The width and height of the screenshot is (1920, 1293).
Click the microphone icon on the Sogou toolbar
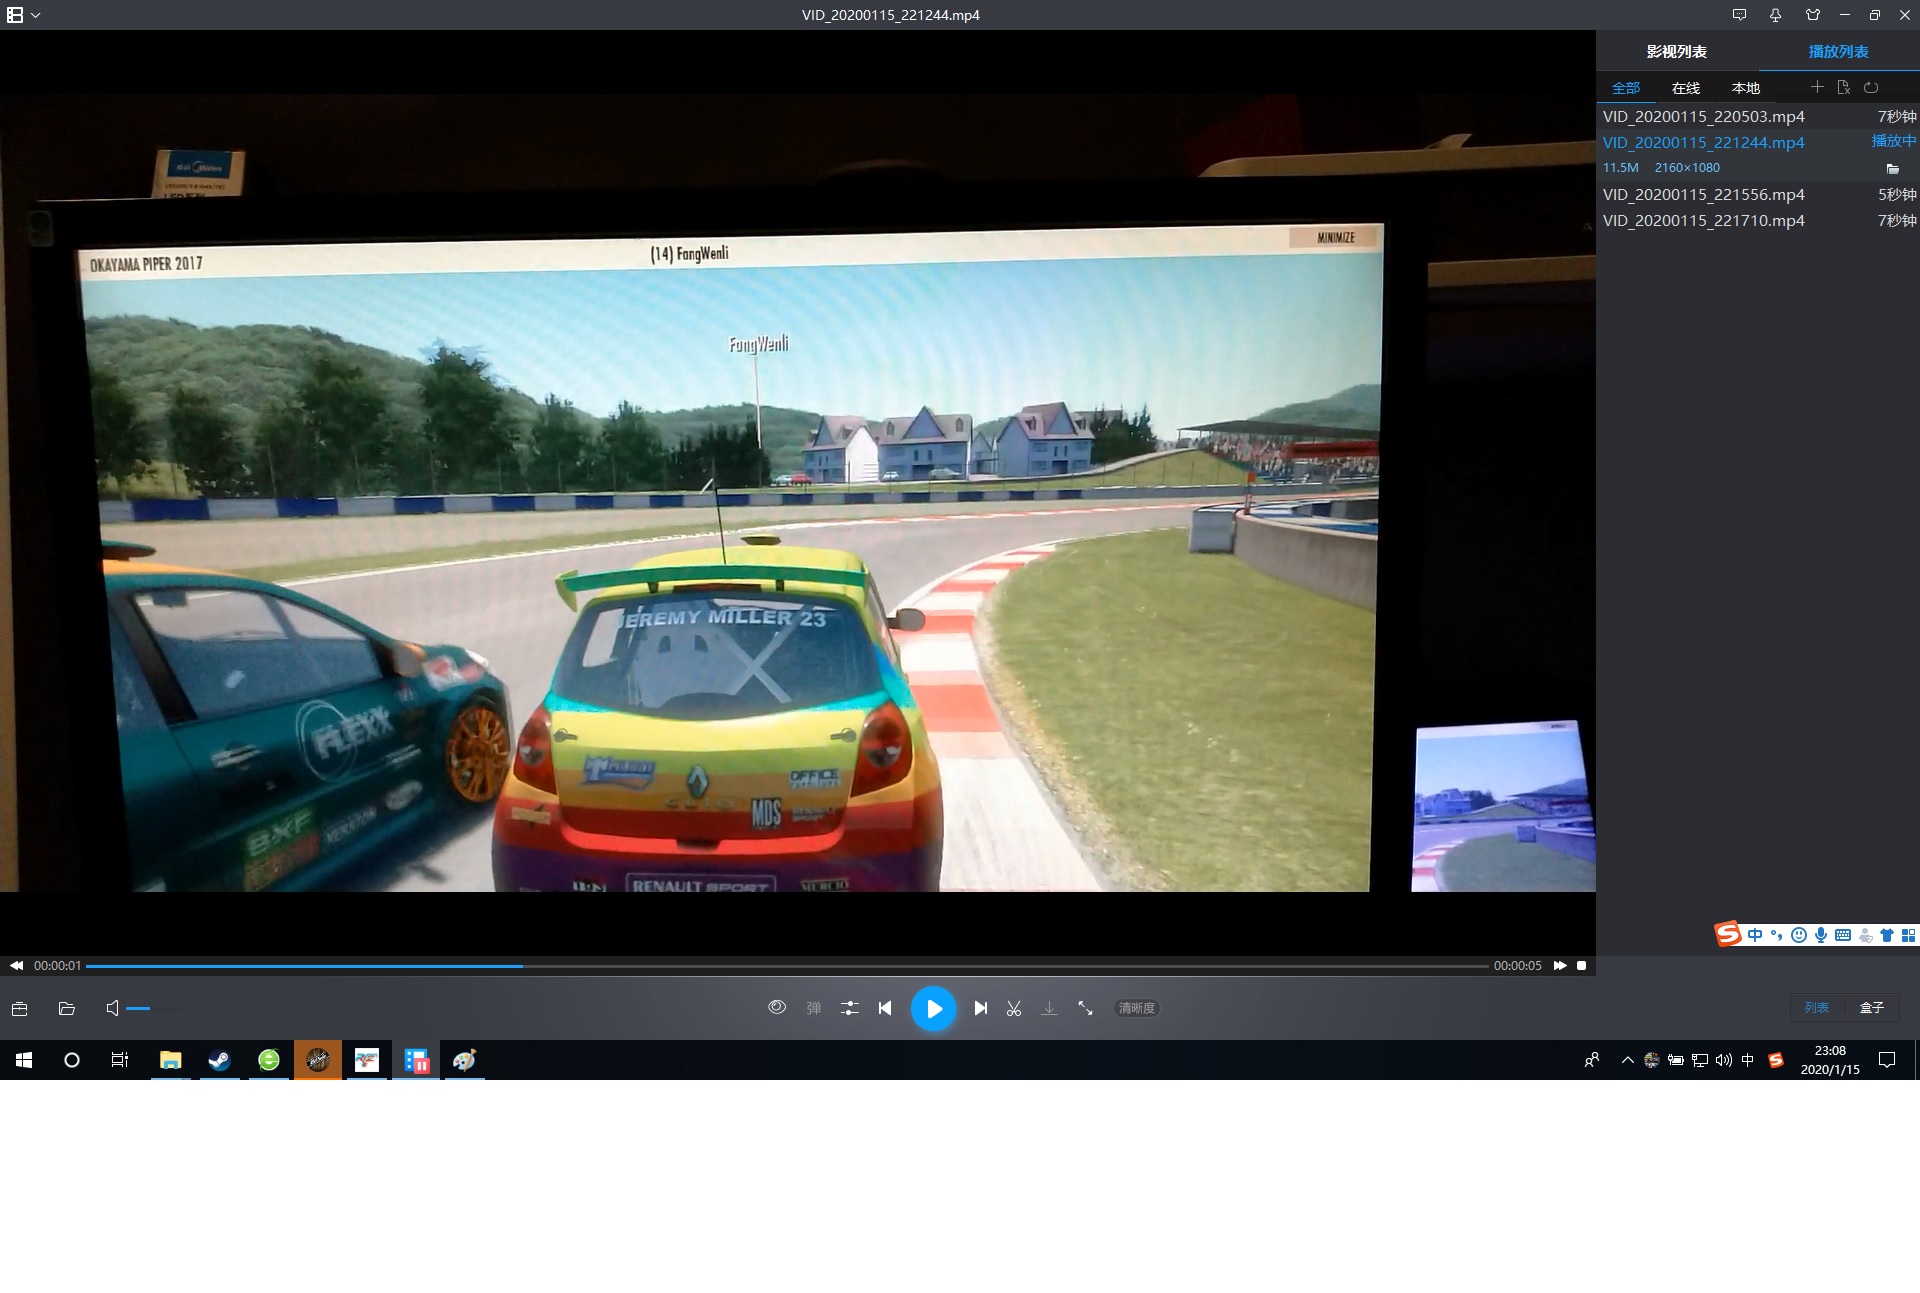click(1821, 935)
